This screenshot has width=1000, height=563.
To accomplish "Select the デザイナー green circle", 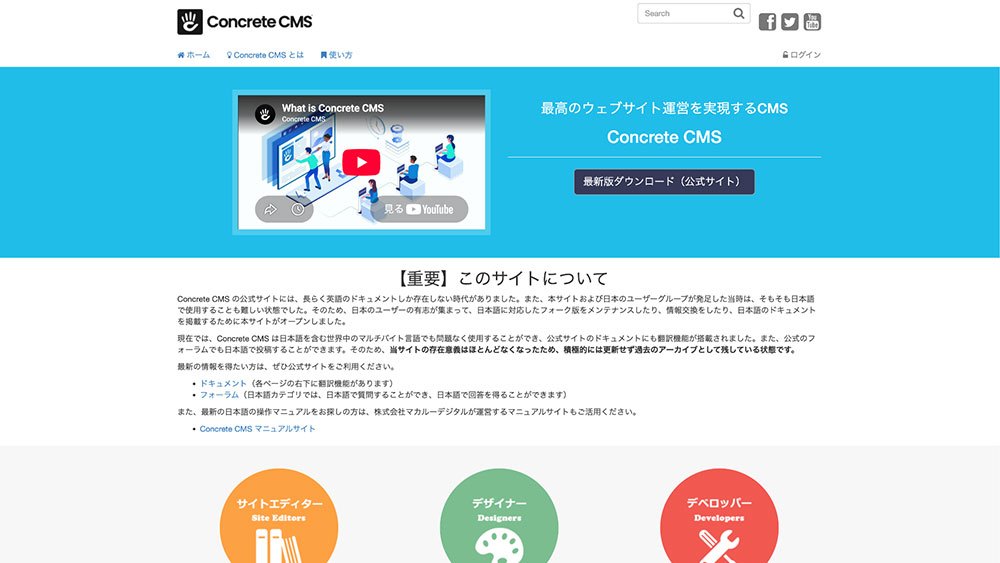I will pos(499,516).
